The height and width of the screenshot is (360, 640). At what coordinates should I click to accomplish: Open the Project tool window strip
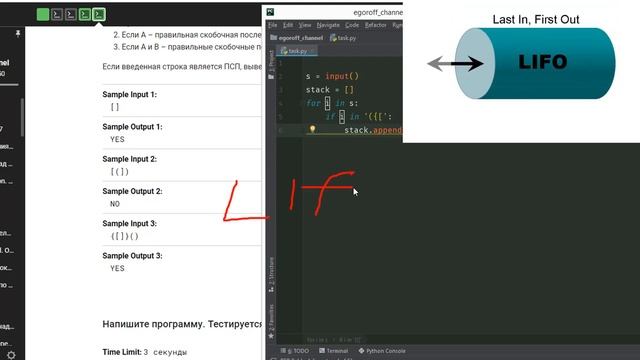click(271, 64)
